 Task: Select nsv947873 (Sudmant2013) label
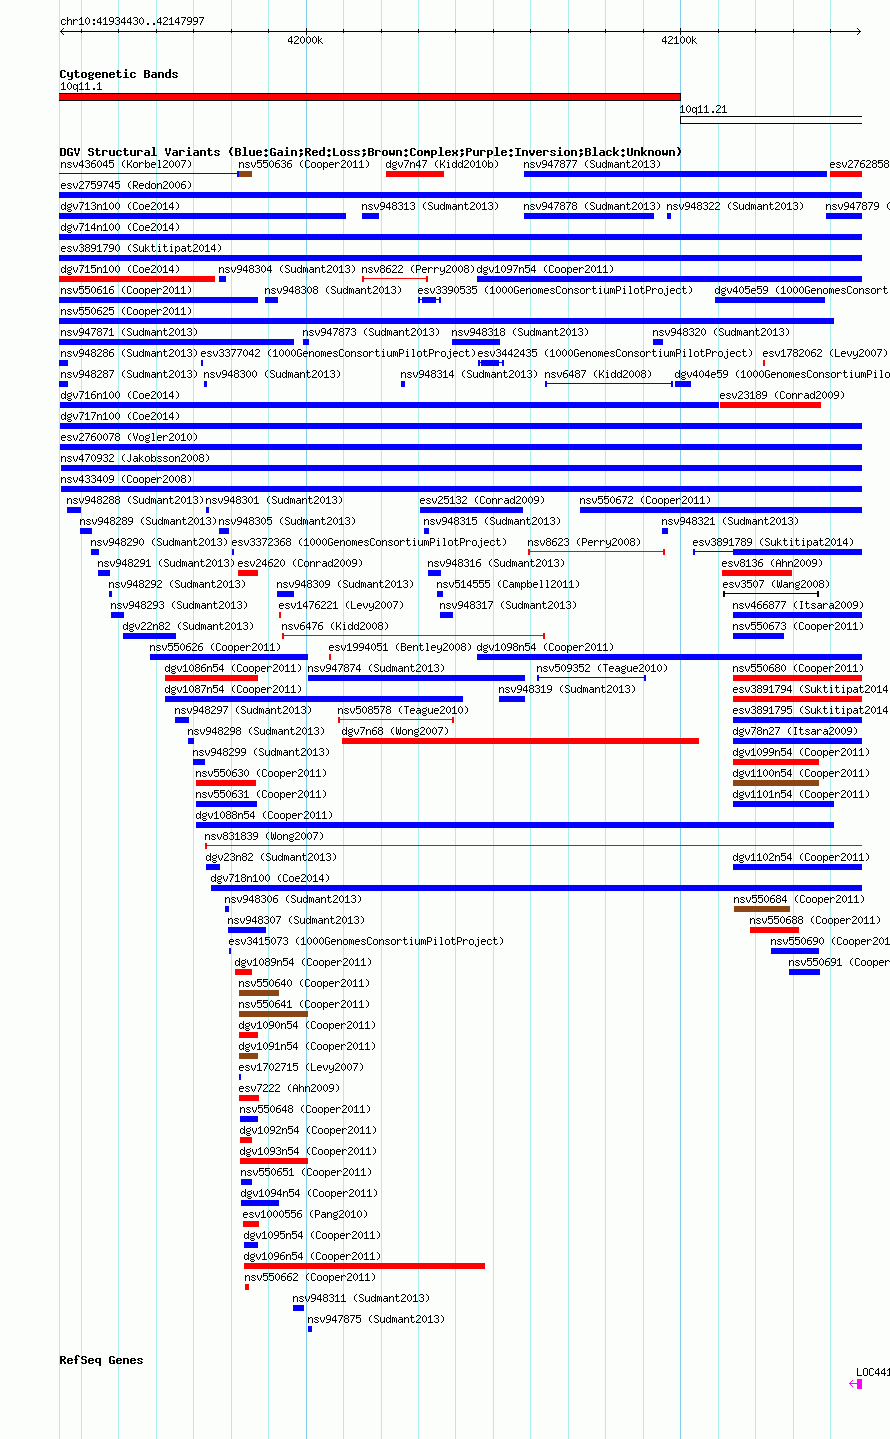371,332
